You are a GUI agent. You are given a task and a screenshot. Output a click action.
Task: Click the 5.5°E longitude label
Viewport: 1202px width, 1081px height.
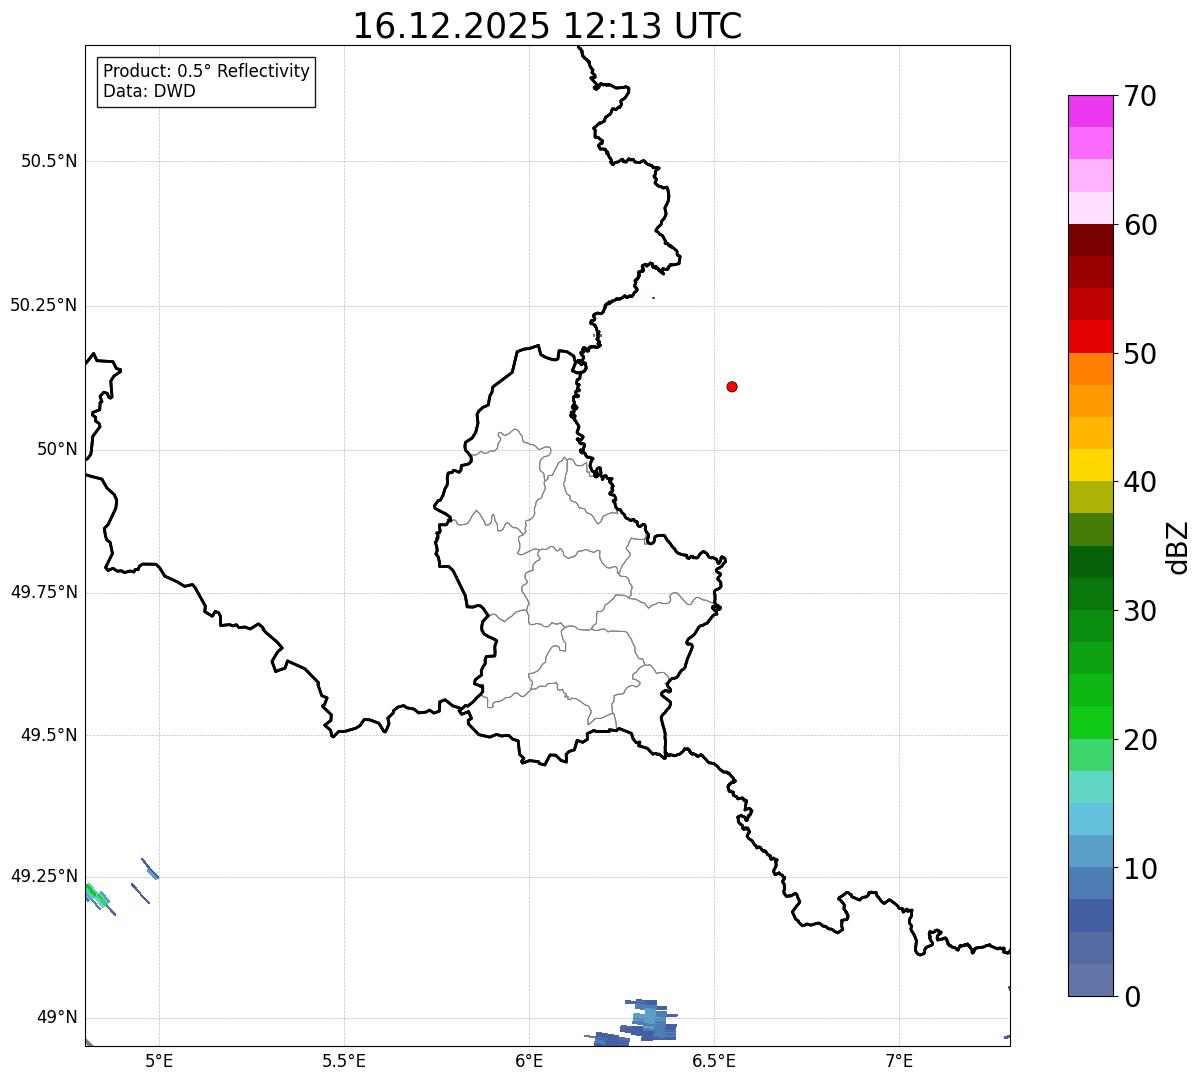344,1060
